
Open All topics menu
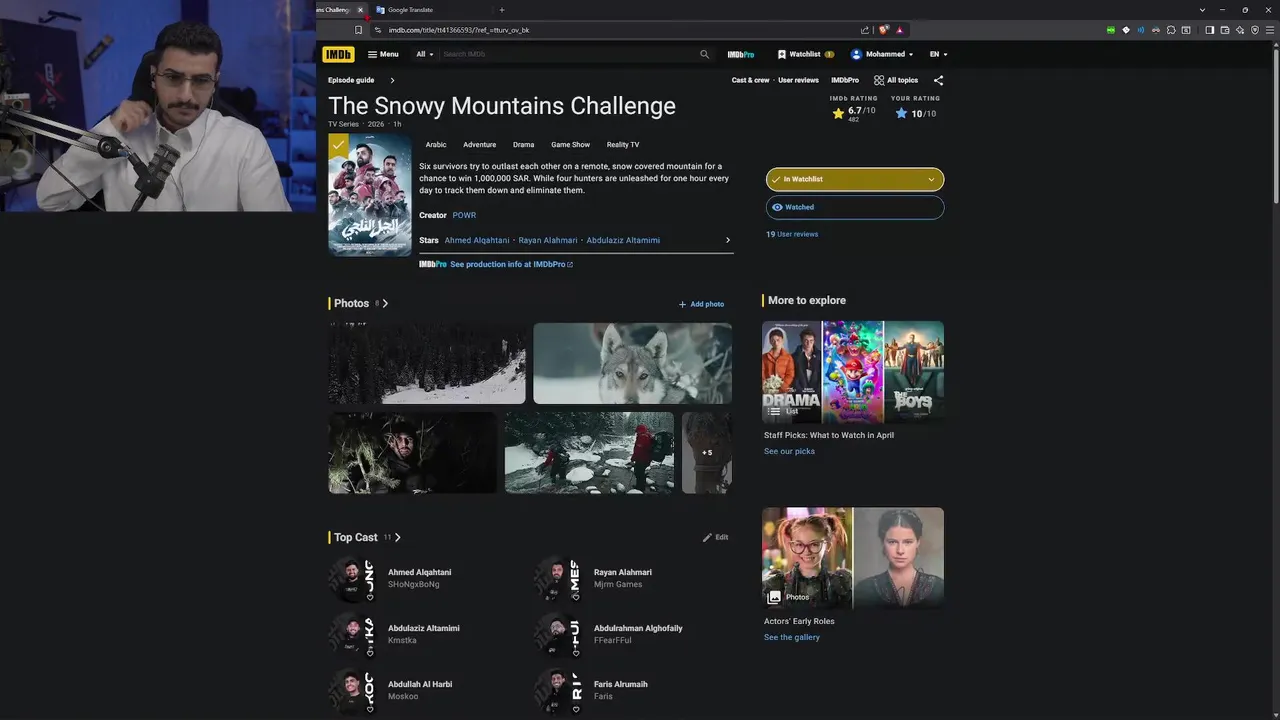point(896,80)
